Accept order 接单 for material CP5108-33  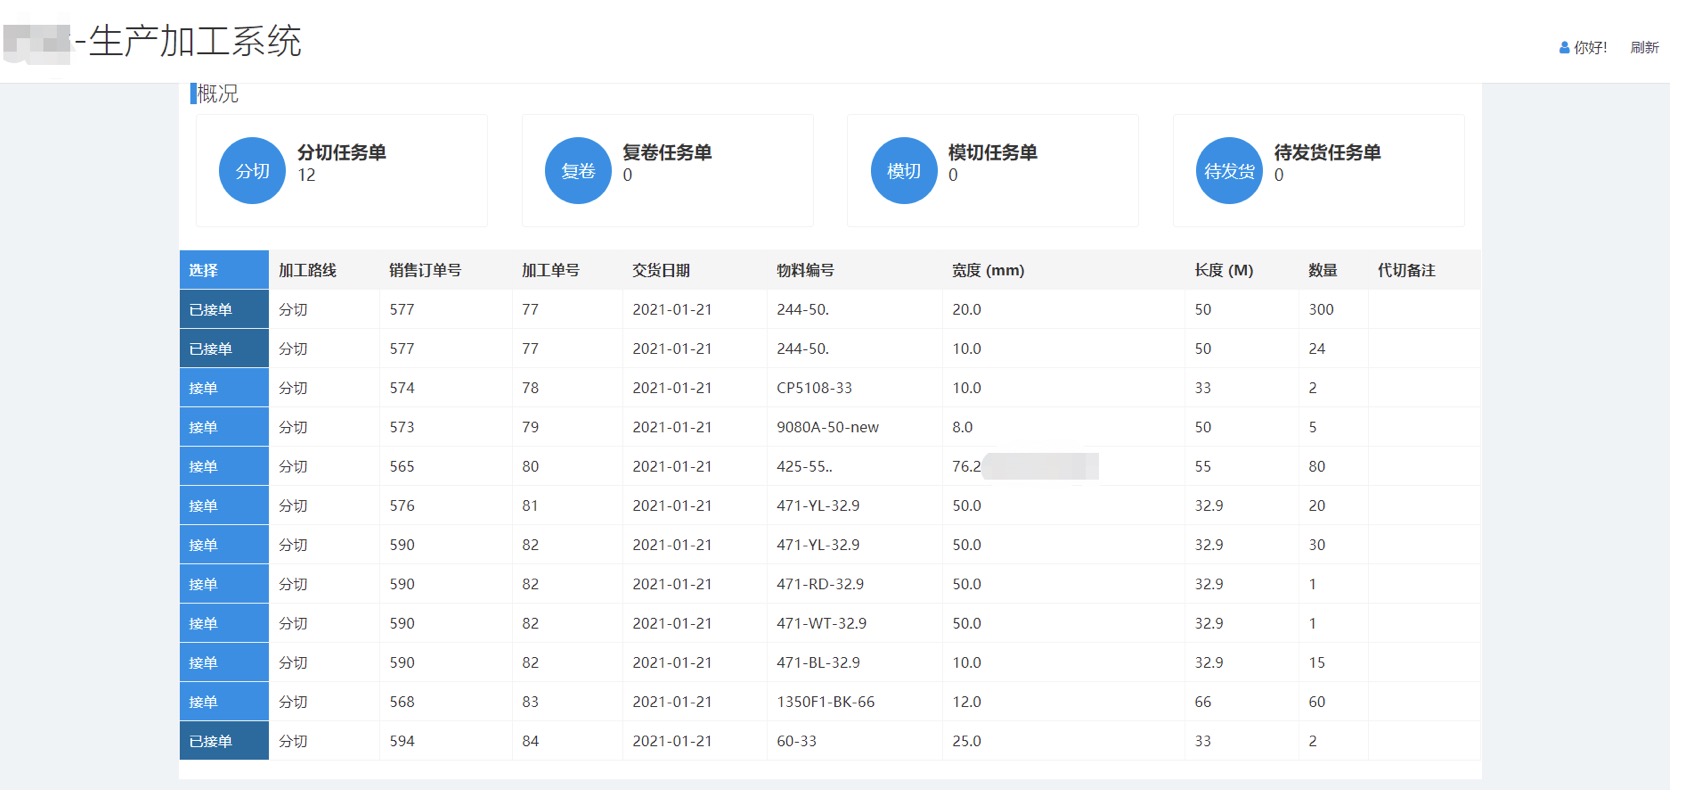pos(204,388)
